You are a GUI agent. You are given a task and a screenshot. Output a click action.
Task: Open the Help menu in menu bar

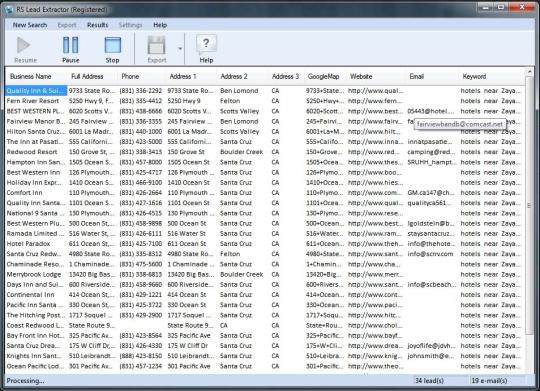(160, 25)
